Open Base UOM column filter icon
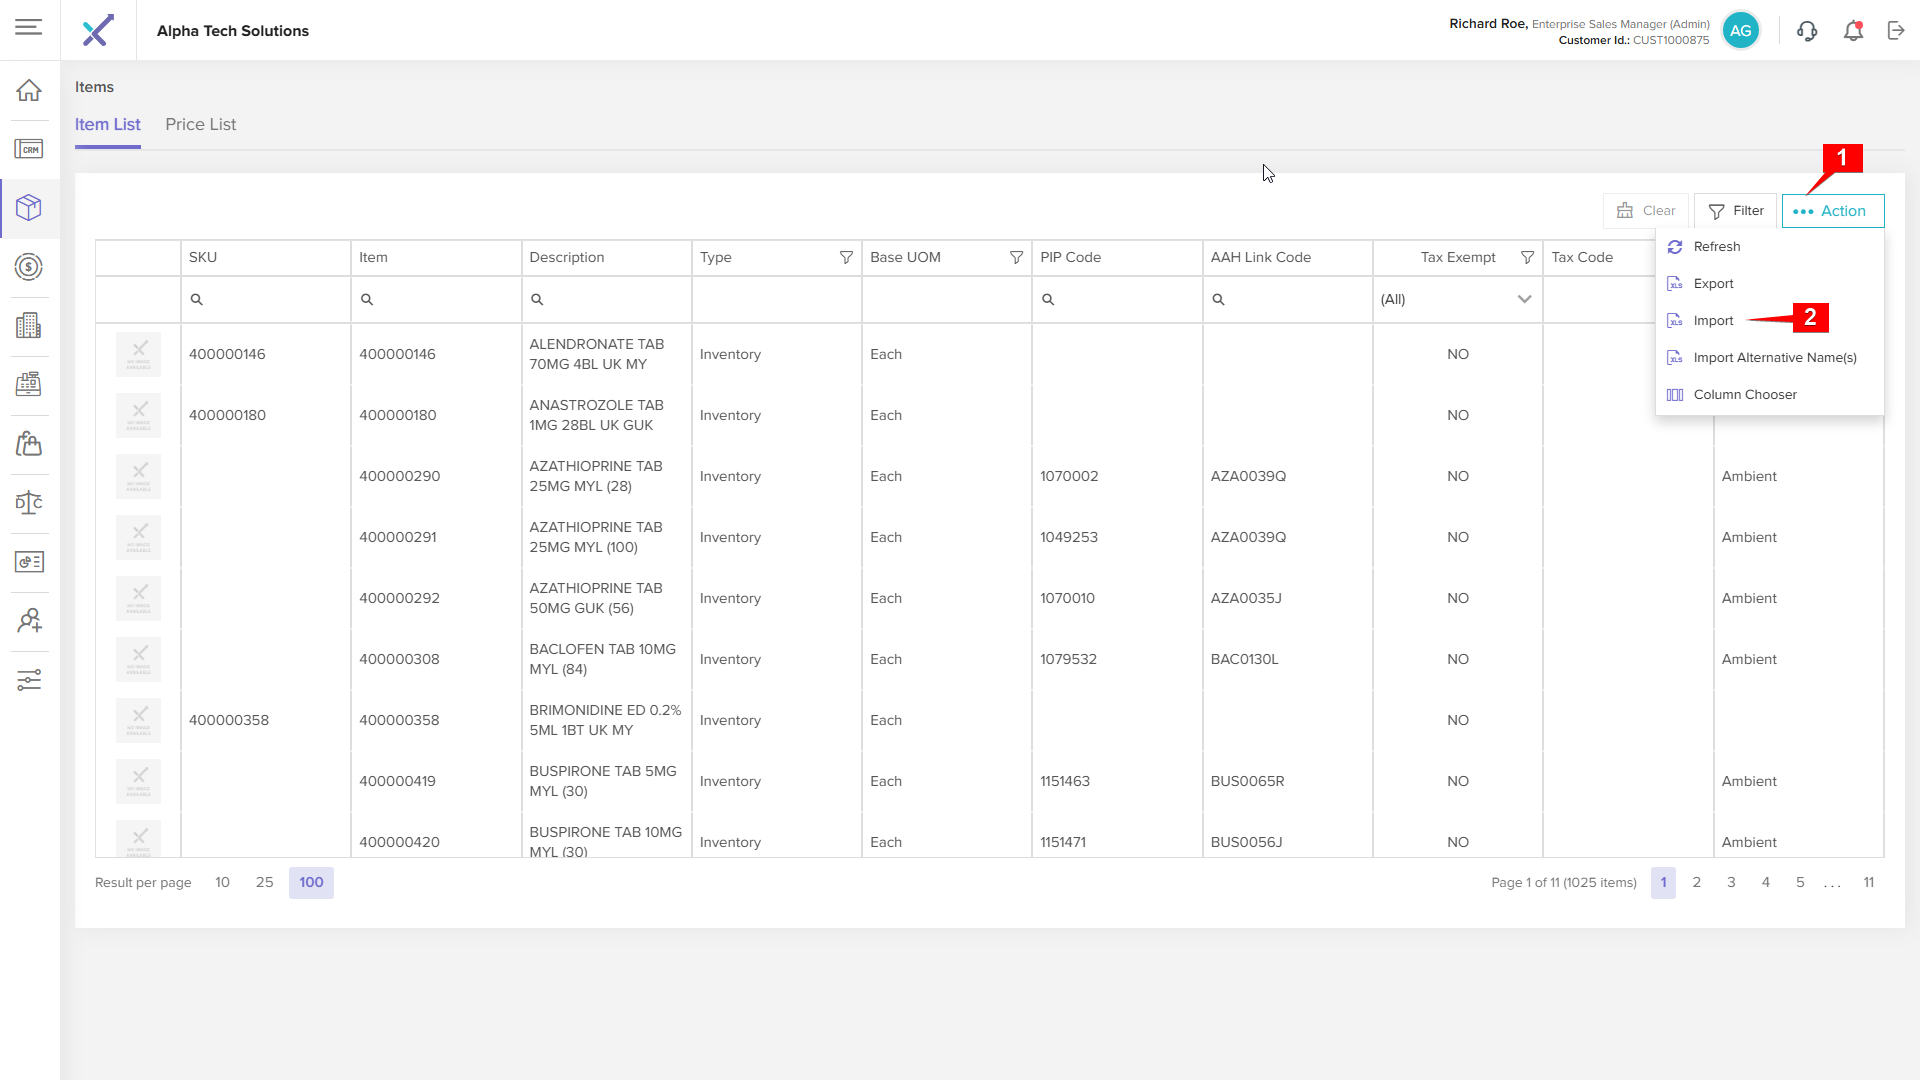Image resolution: width=1920 pixels, height=1080 pixels. click(x=1016, y=258)
